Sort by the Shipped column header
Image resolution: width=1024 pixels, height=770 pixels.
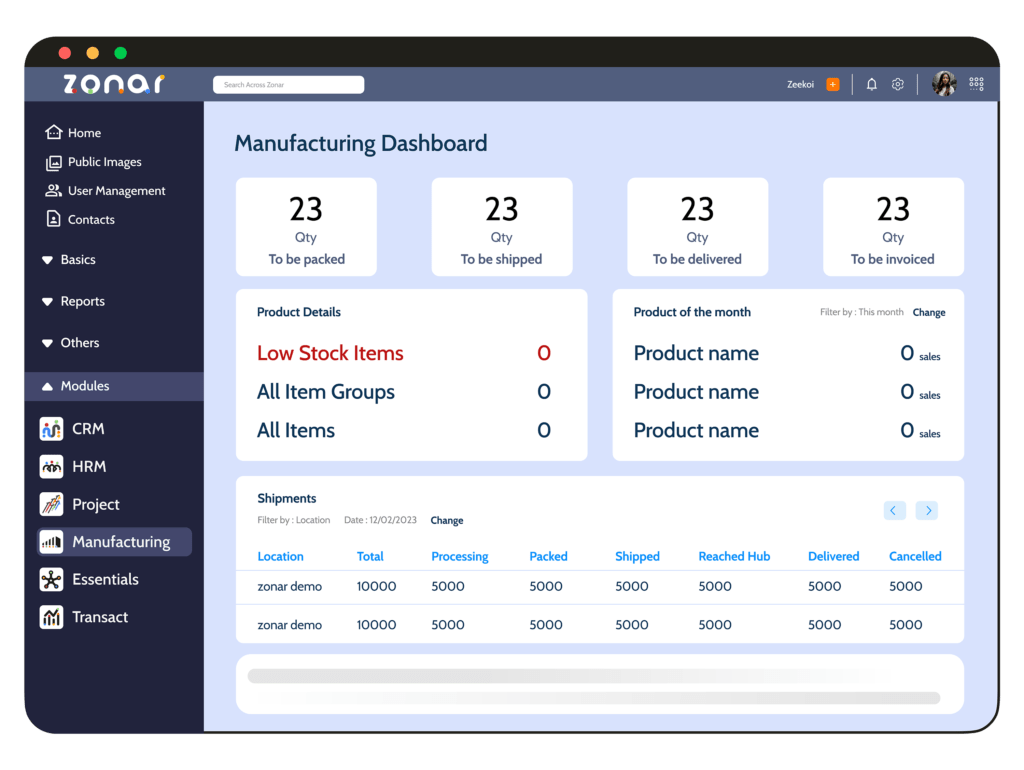pos(637,556)
